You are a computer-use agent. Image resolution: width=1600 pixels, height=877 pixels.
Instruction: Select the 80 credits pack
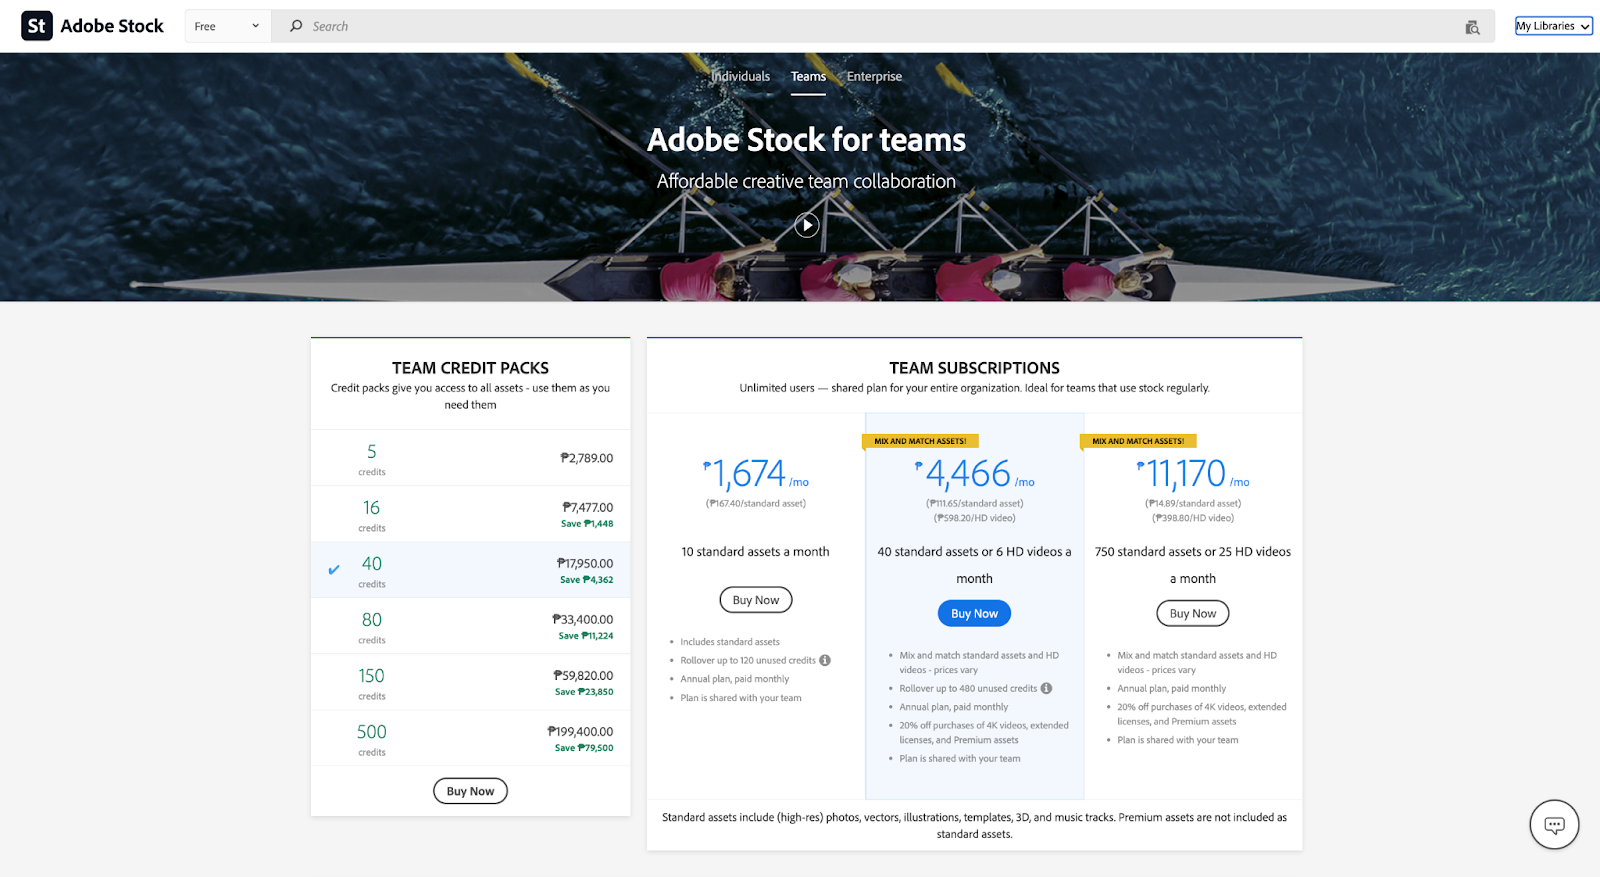point(470,626)
